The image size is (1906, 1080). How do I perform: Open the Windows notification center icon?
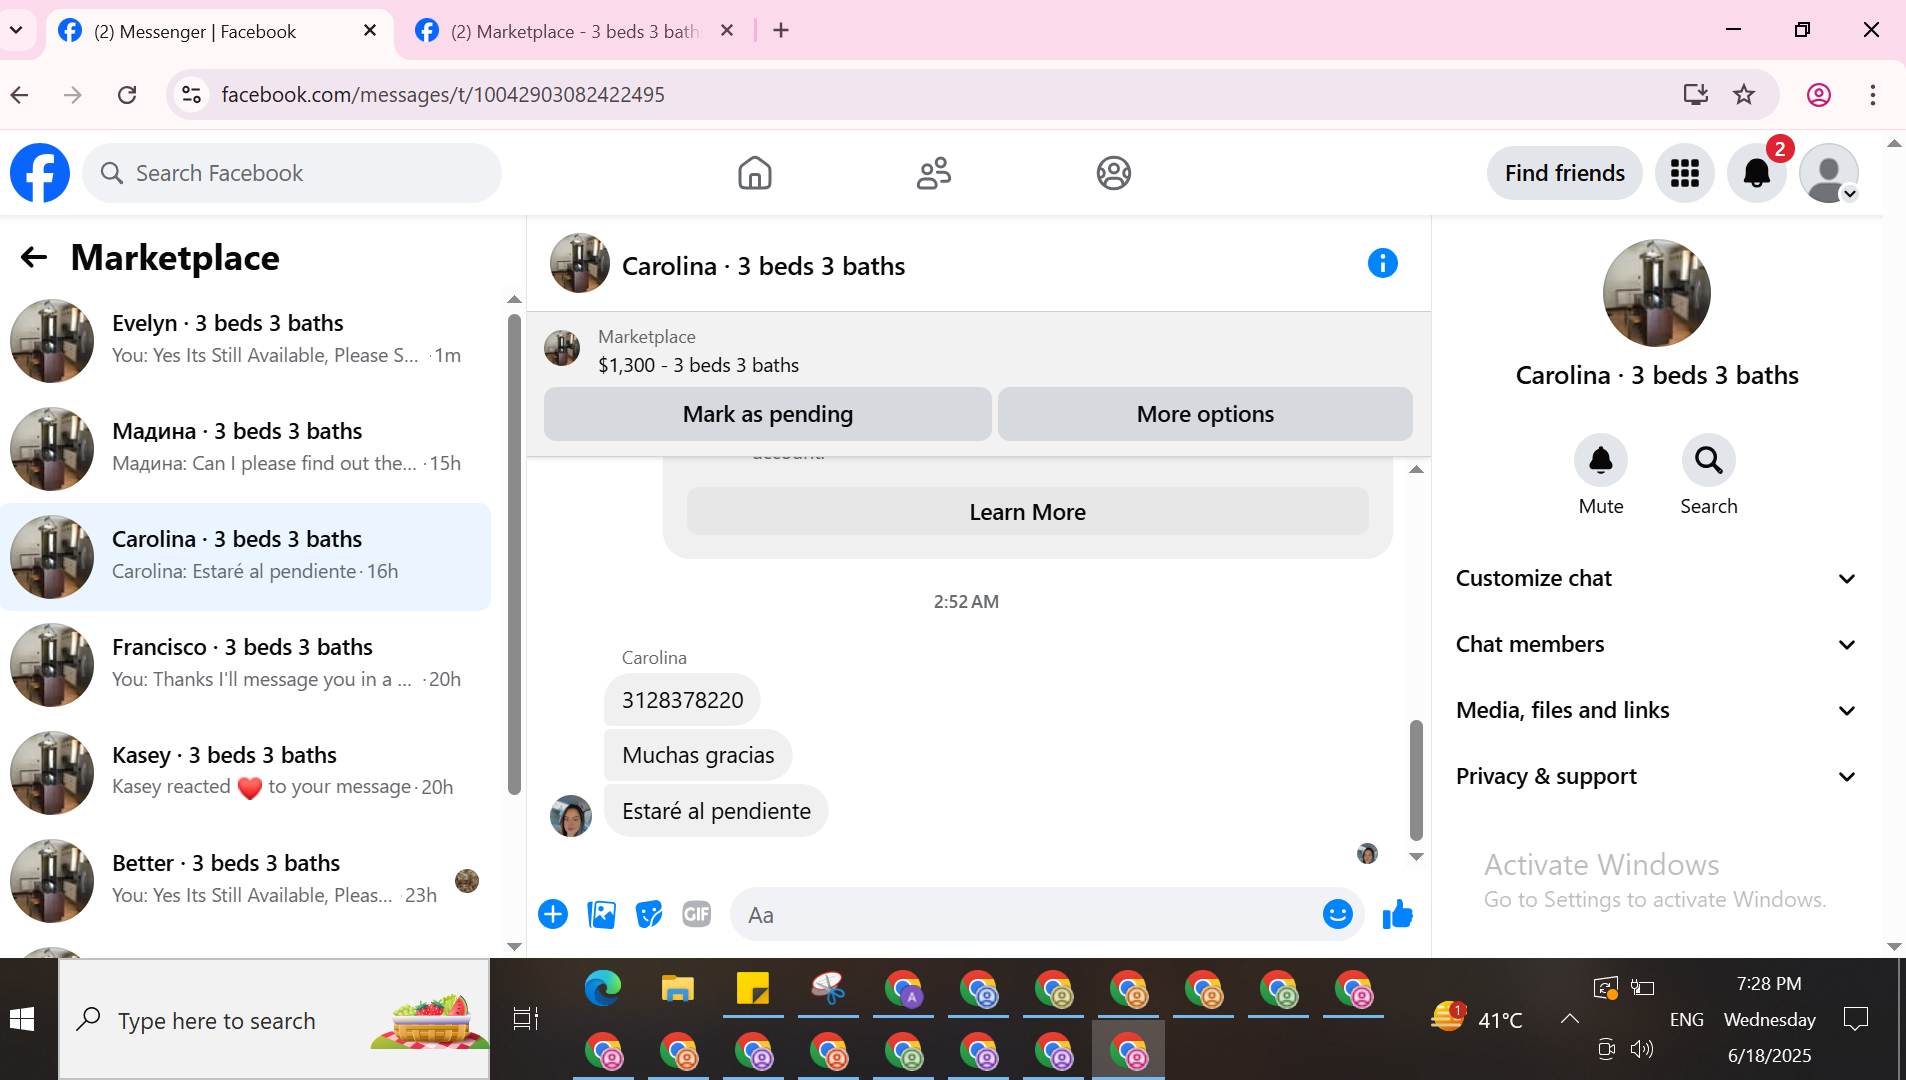pos(1856,1019)
